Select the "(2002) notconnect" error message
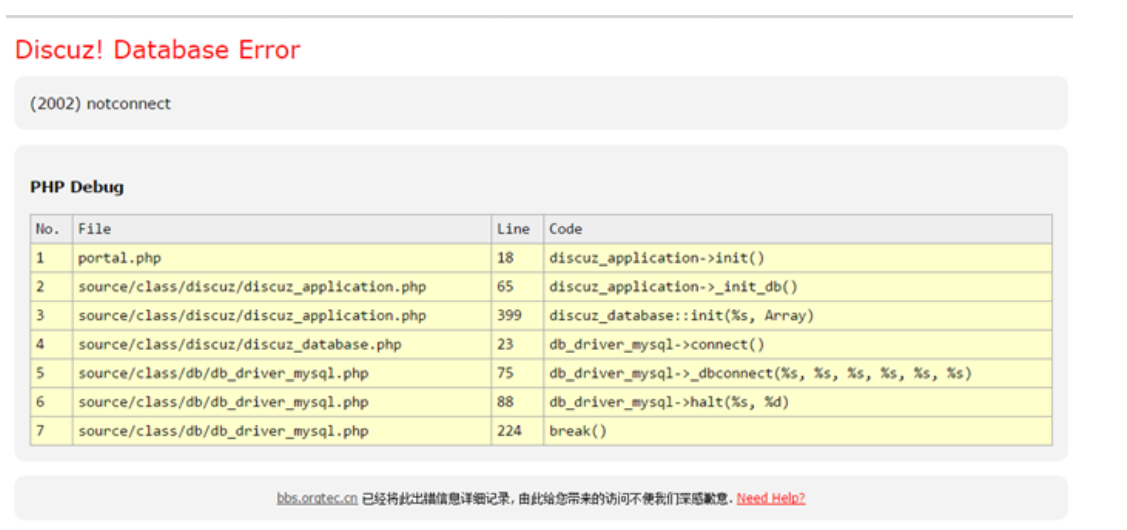This screenshot has height=530, width=1127. [x=100, y=103]
